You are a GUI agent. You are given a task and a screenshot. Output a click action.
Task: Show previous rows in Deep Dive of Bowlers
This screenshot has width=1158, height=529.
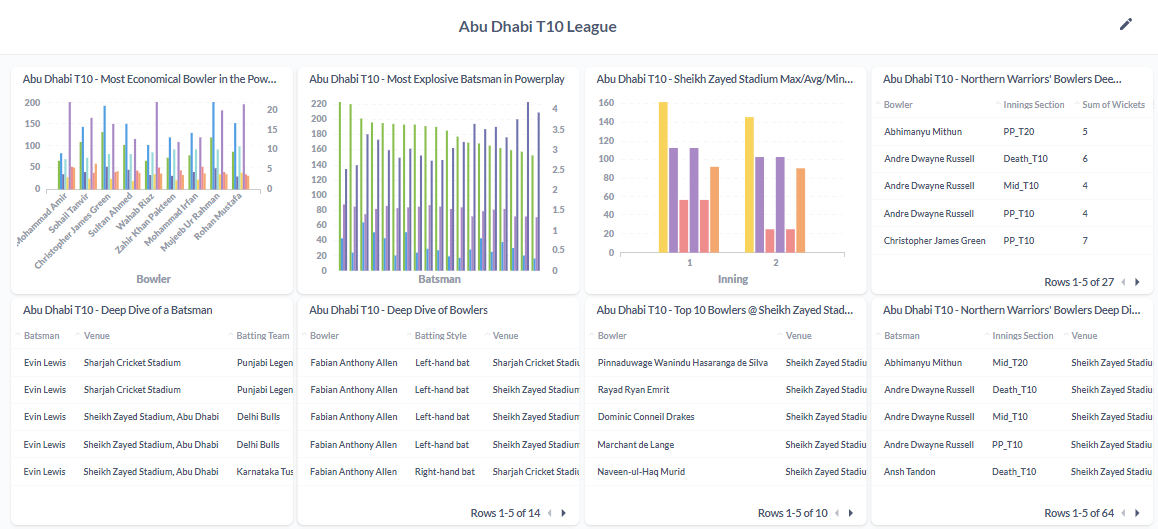click(x=549, y=513)
